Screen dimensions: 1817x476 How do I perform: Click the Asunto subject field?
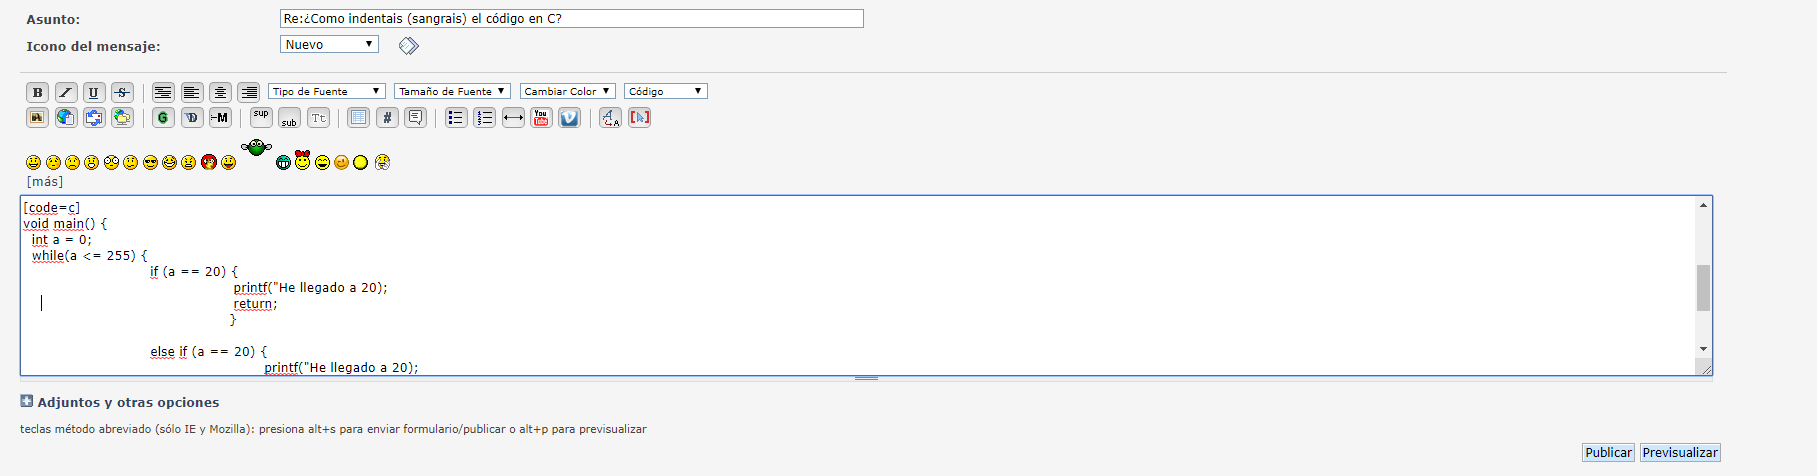[x=572, y=18]
